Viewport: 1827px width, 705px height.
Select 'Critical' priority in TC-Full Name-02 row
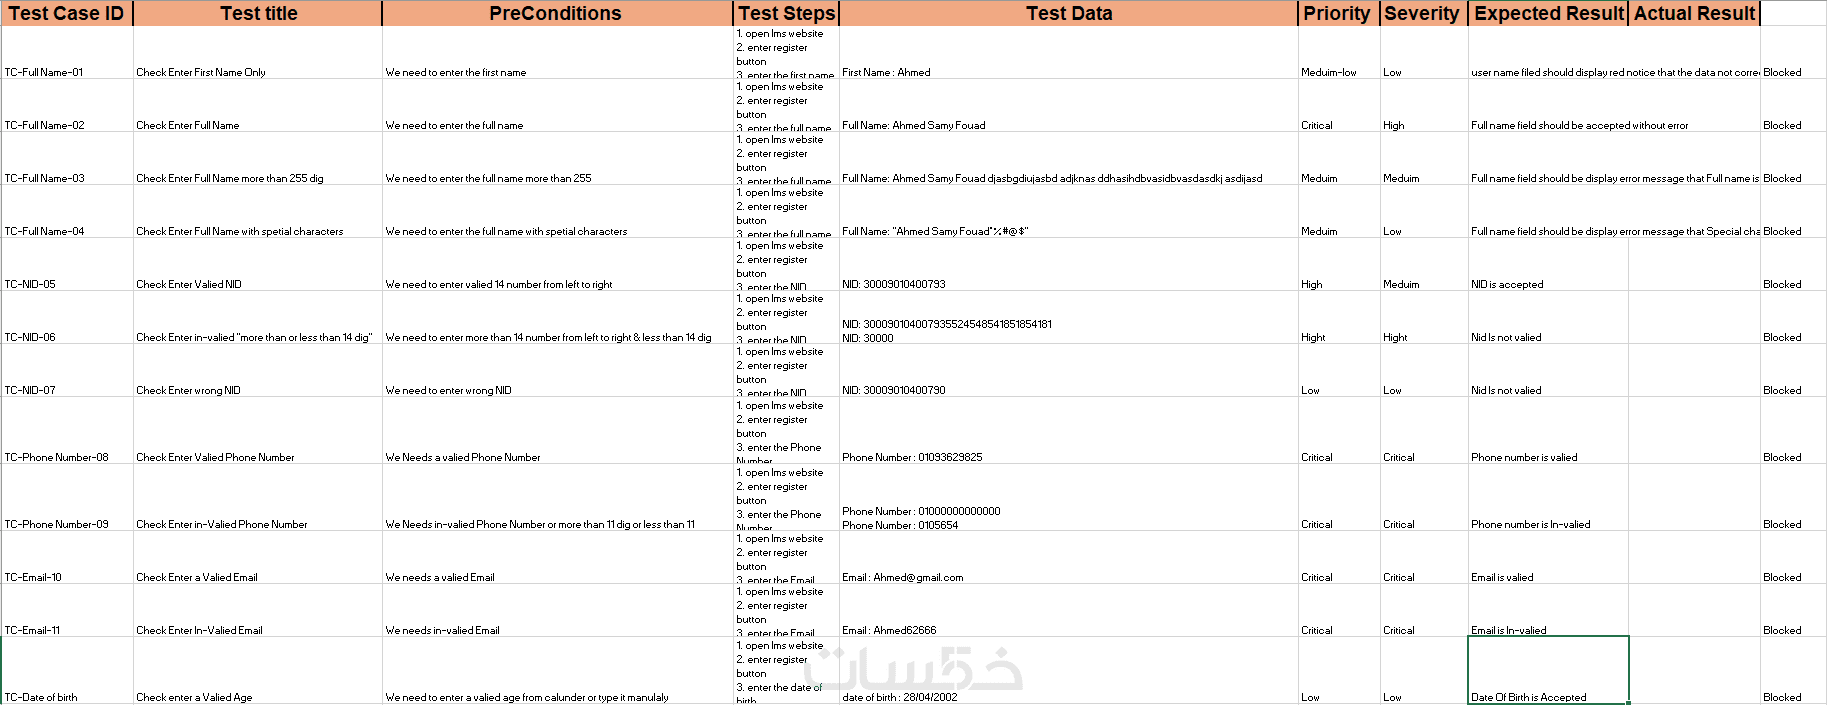coord(1339,105)
